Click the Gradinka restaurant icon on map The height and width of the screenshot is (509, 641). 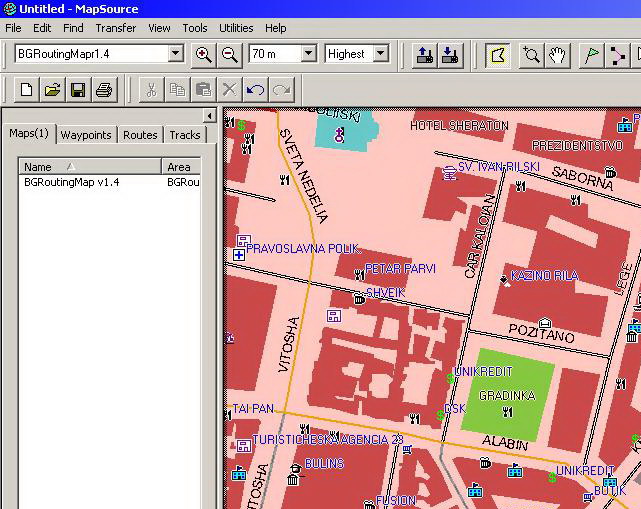[507, 412]
